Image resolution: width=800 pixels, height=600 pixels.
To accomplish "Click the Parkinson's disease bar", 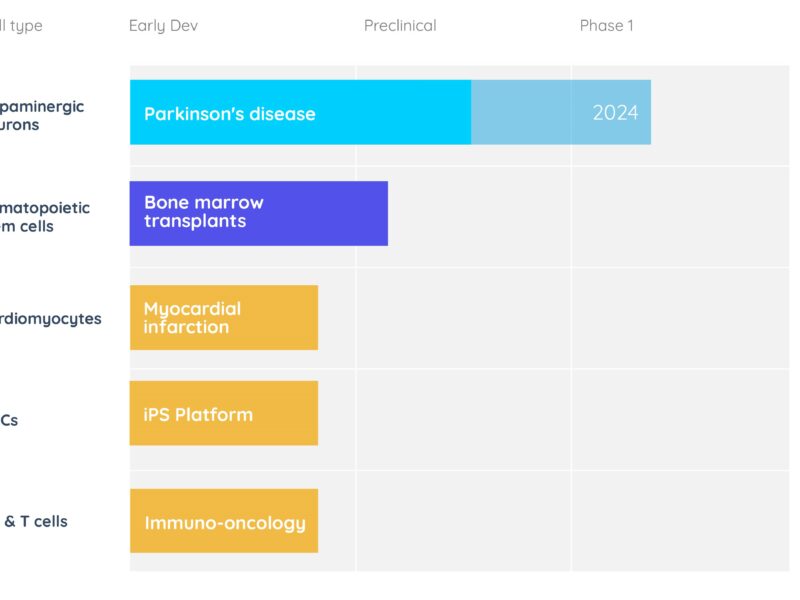I will 301,112.
